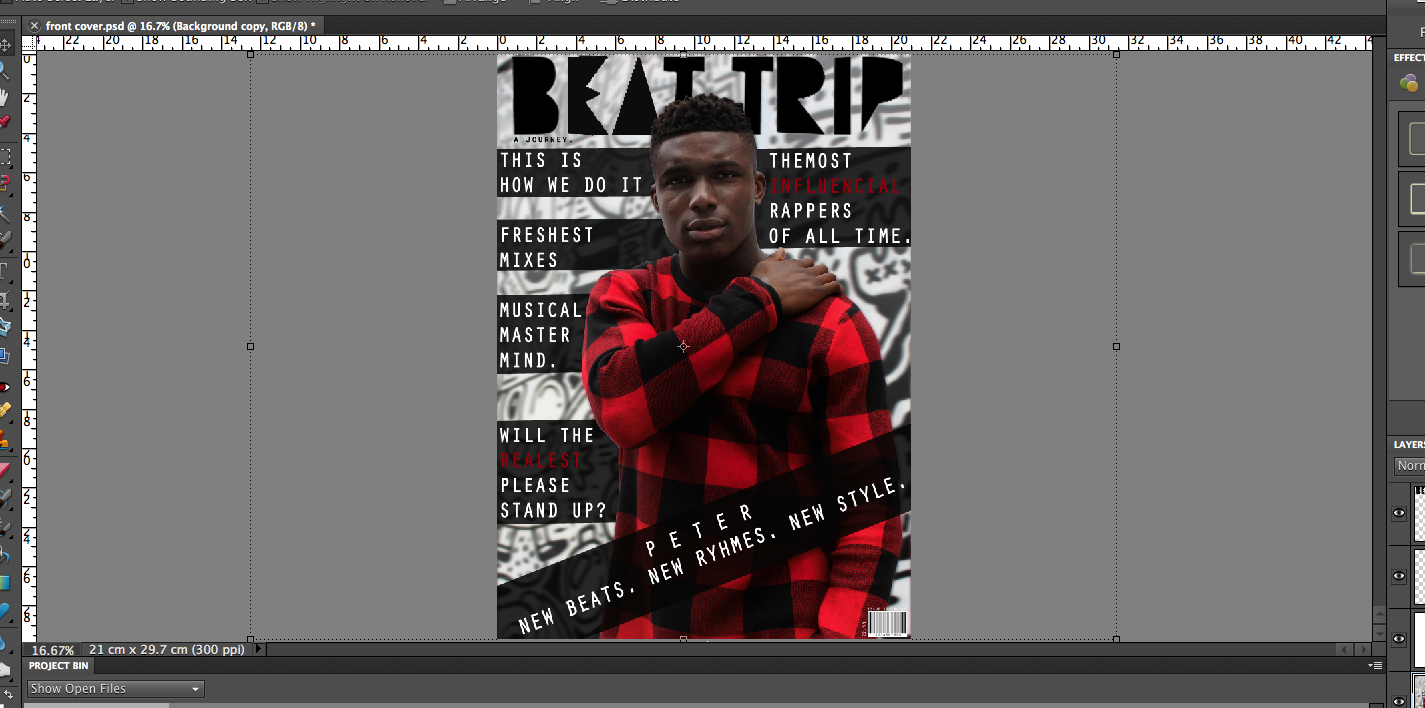Close the front cover.psd document tab

coord(33,25)
